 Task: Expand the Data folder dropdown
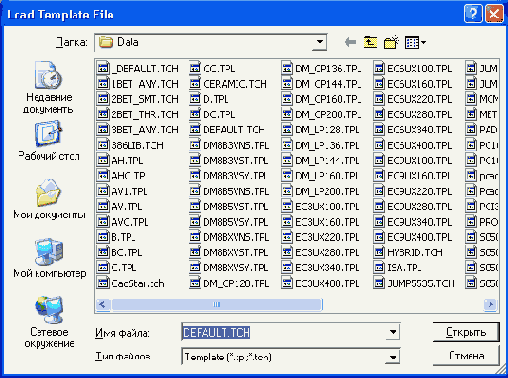[320, 42]
